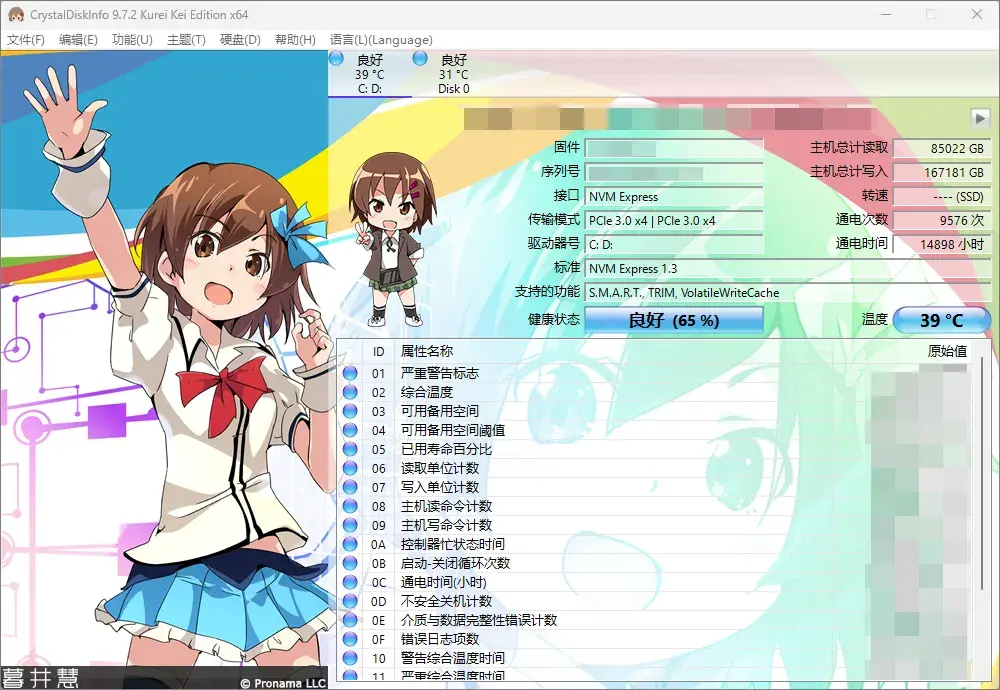Click the serial number (序列号) field
The image size is (1000, 690).
[x=673, y=172]
